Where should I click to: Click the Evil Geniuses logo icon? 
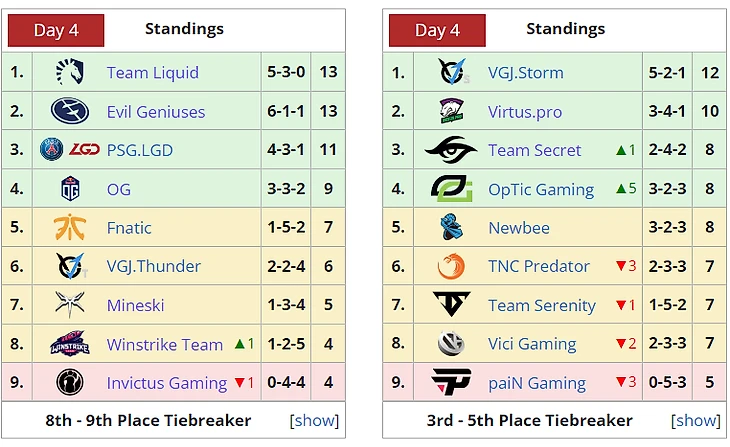point(70,111)
